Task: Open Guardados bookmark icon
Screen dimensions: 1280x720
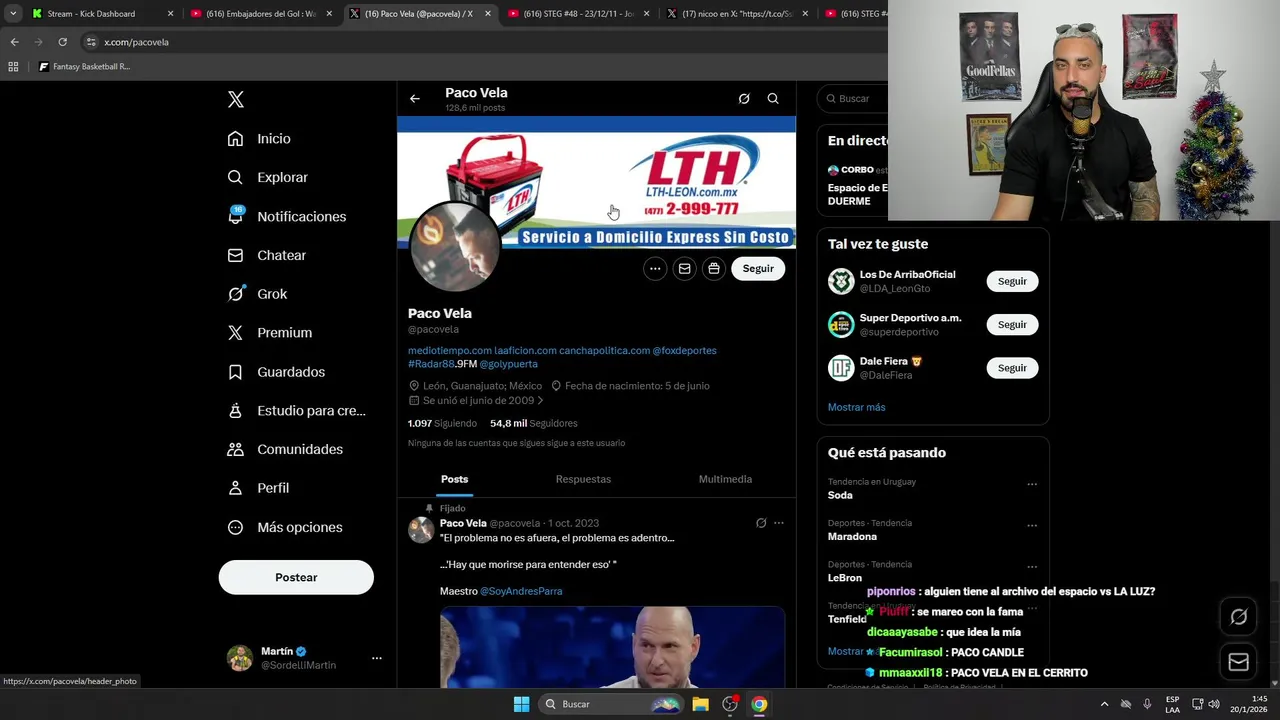Action: pos(235,372)
